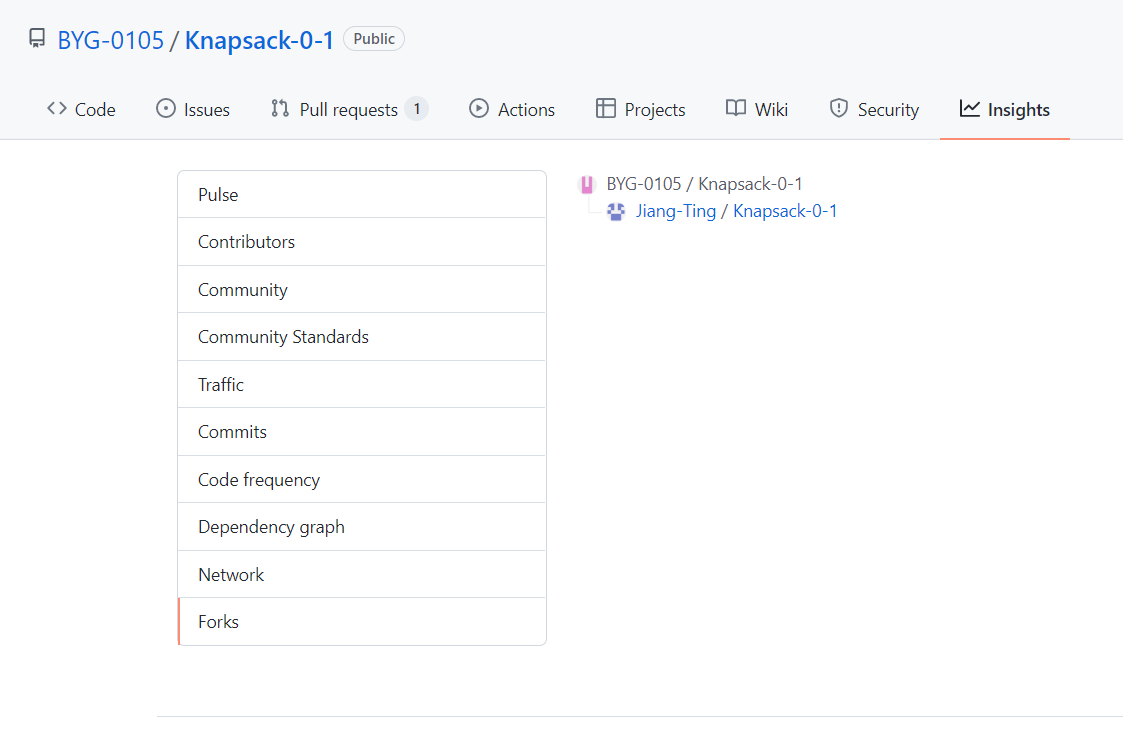Viewport: 1123px width, 731px height.
Task: Open Contributors in the Insights sidebar
Action: (362, 242)
